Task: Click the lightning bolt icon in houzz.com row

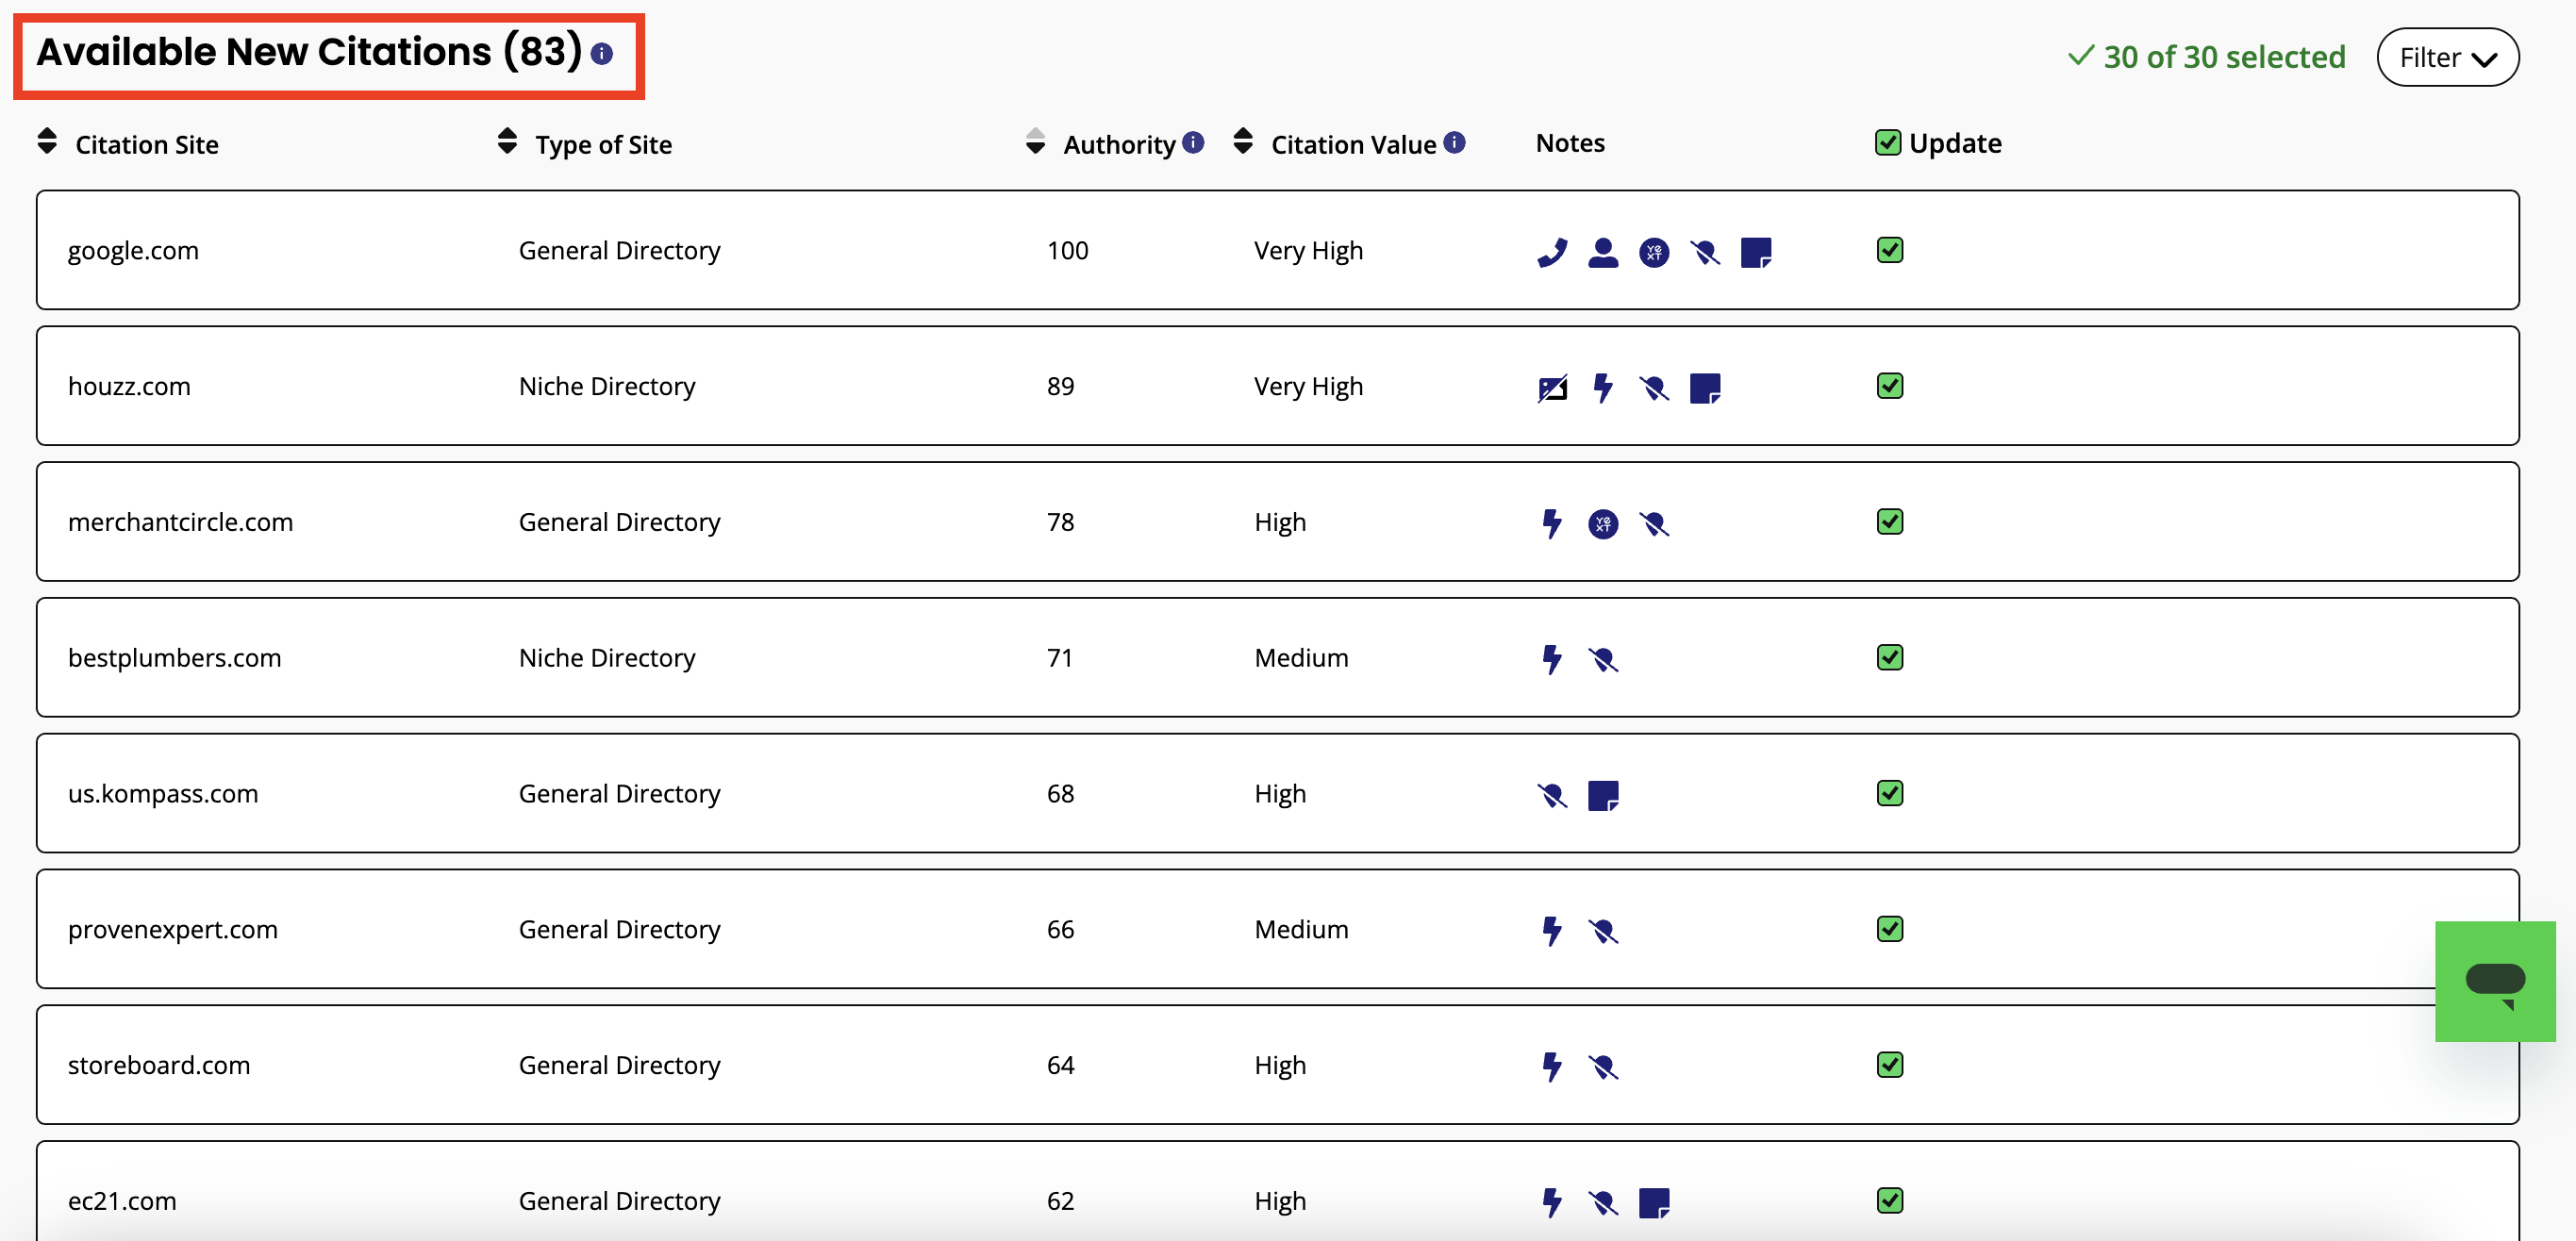Action: point(1603,388)
